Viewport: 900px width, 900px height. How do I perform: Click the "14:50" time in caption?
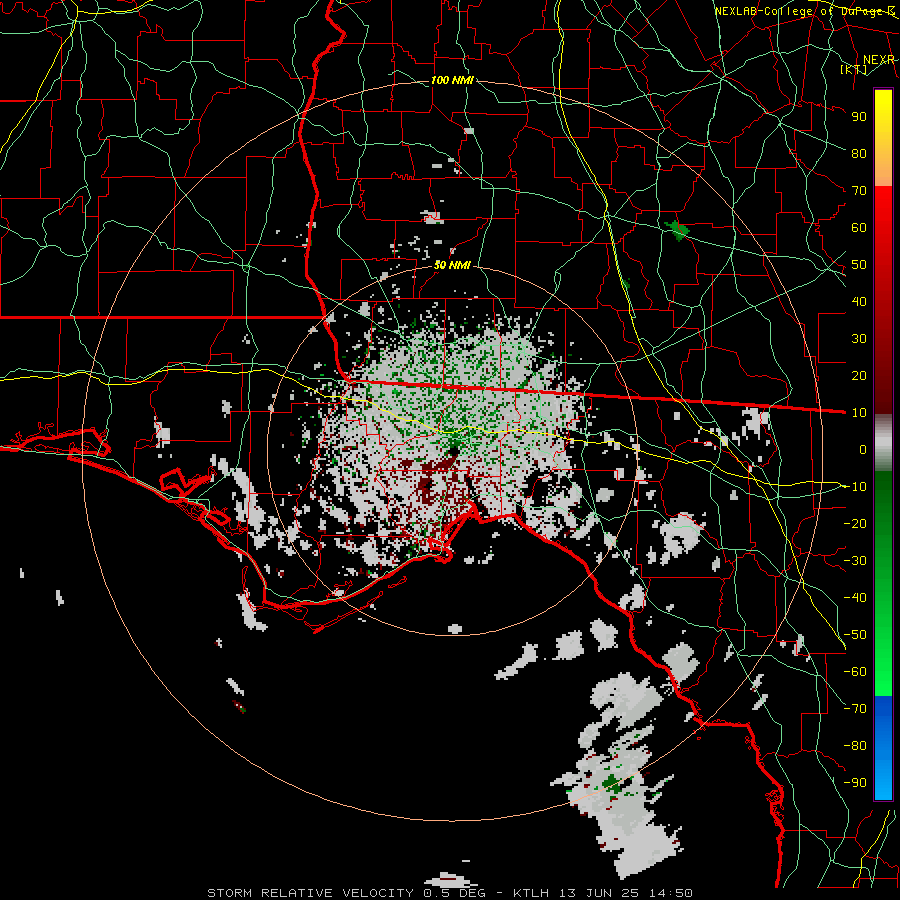671,893
